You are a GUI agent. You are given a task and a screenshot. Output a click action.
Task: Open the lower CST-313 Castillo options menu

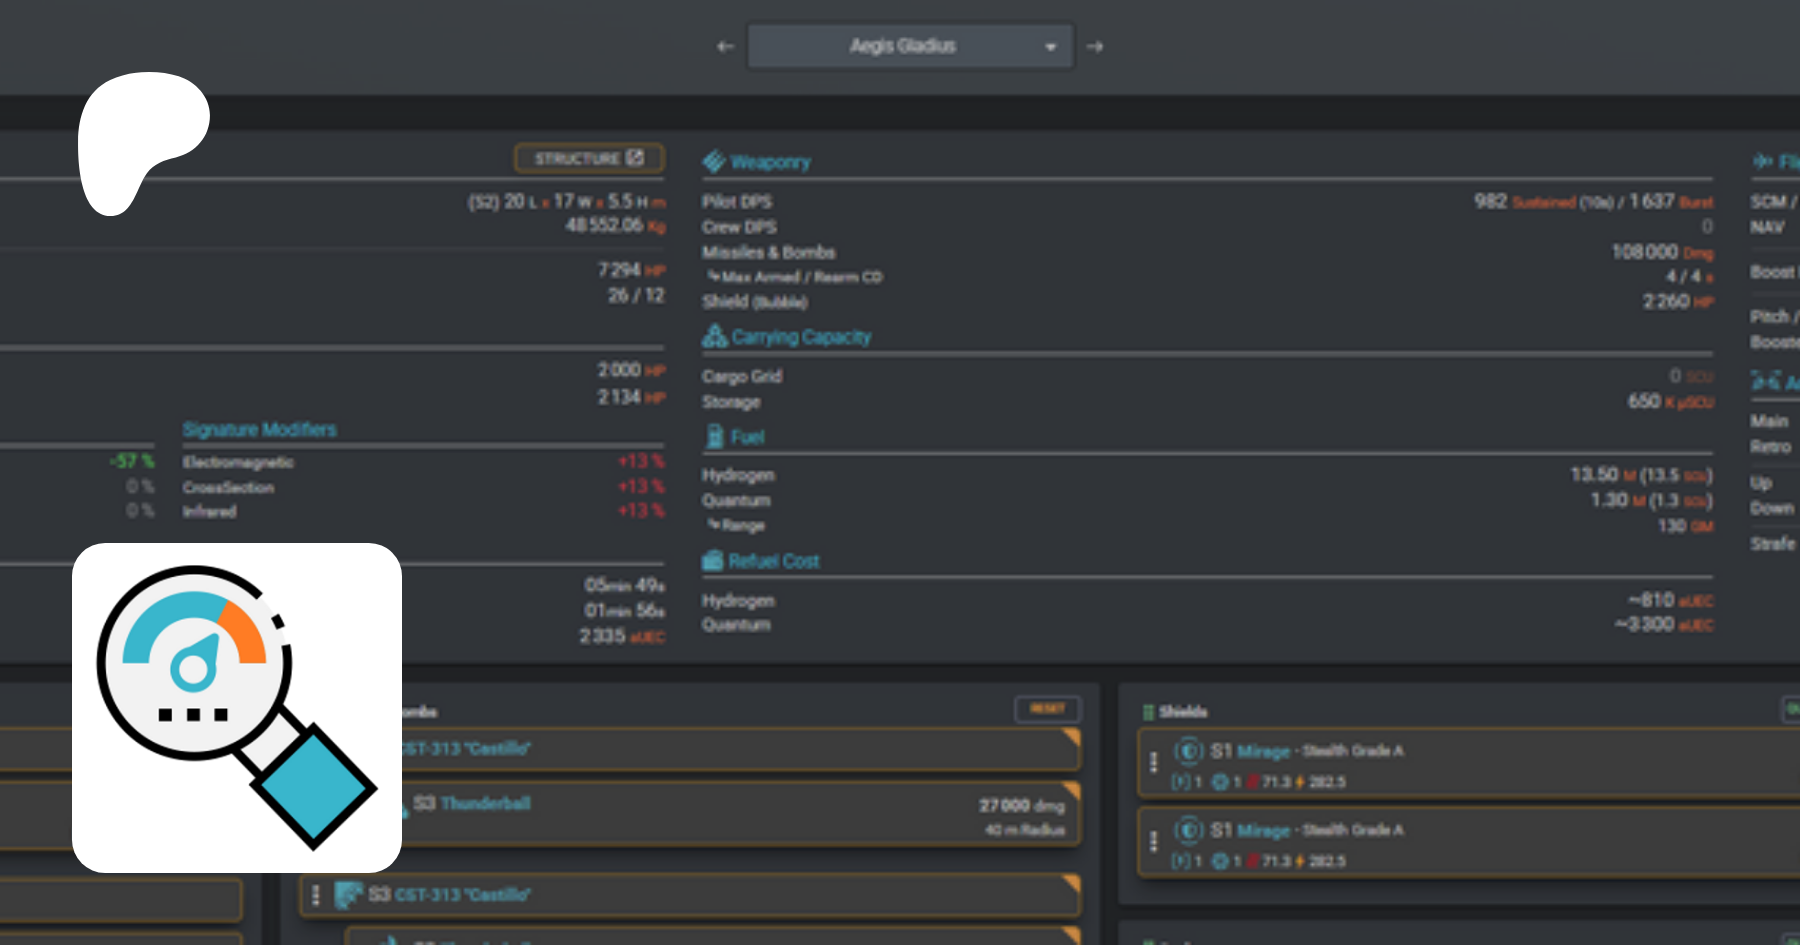[316, 895]
